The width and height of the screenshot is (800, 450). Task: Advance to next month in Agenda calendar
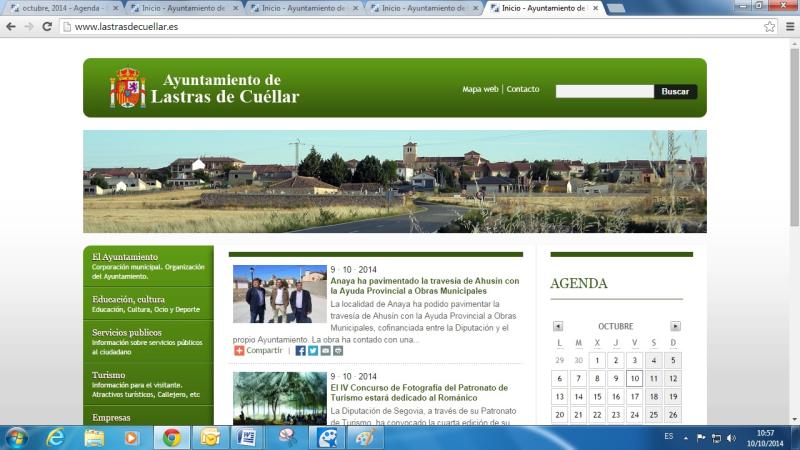click(x=675, y=326)
